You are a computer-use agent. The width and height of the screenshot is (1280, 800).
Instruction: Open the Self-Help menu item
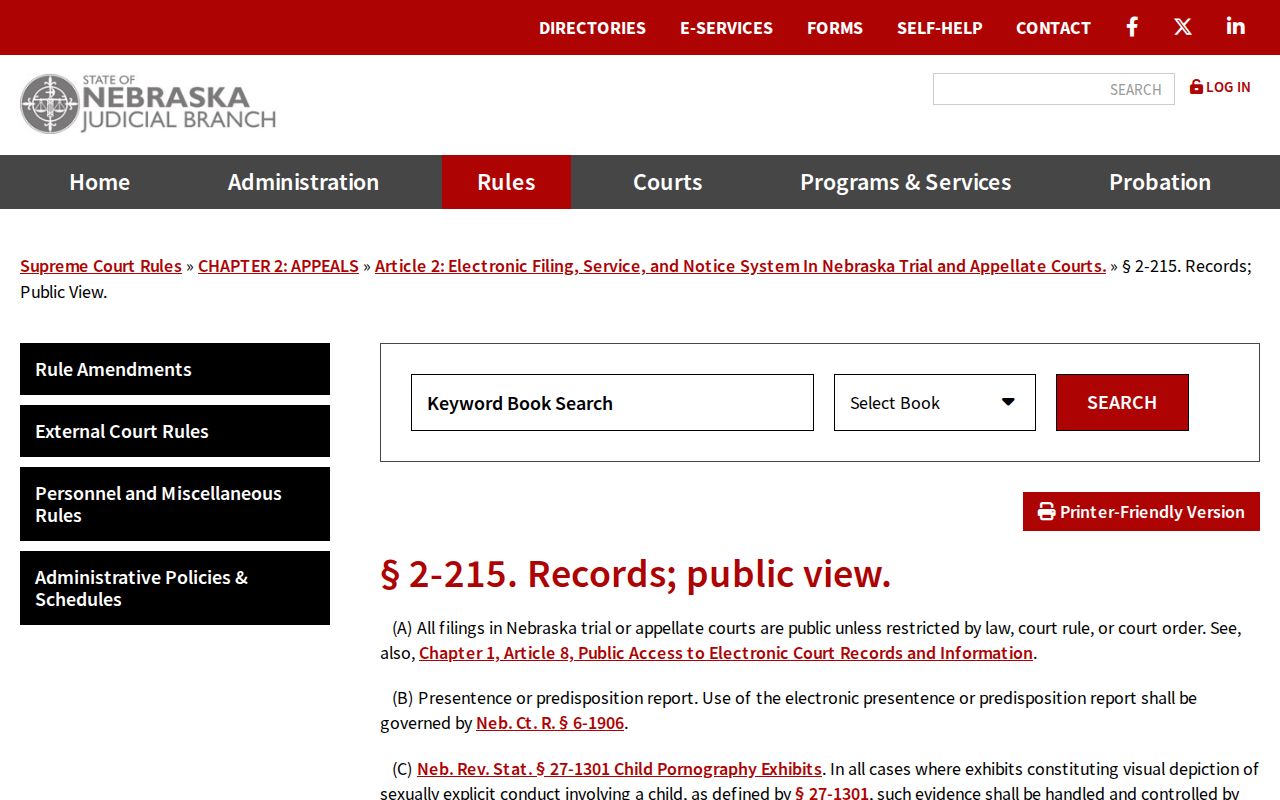(939, 28)
